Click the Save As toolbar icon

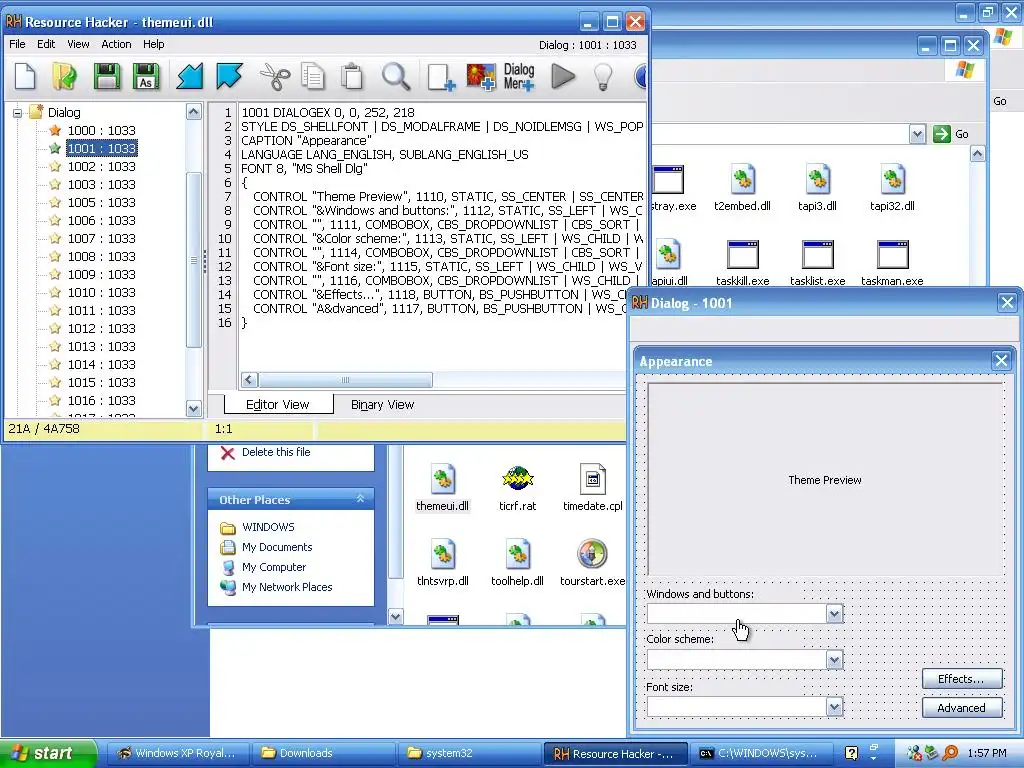coord(146,76)
